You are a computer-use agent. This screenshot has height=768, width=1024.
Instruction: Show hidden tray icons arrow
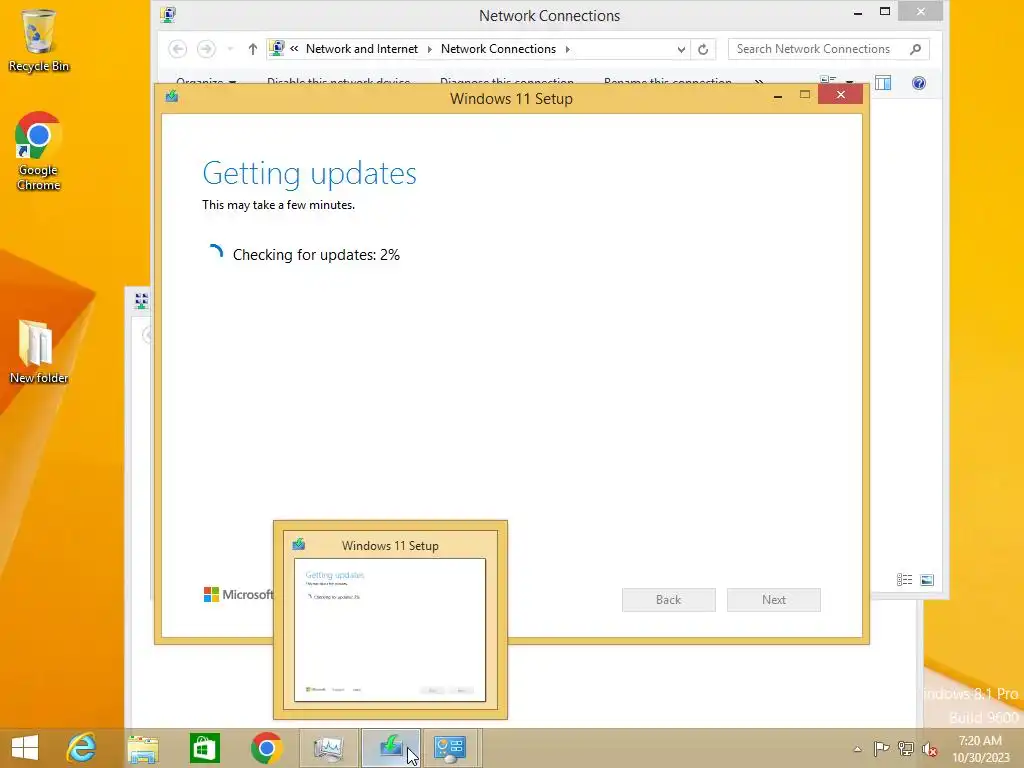pyautogui.click(x=857, y=749)
